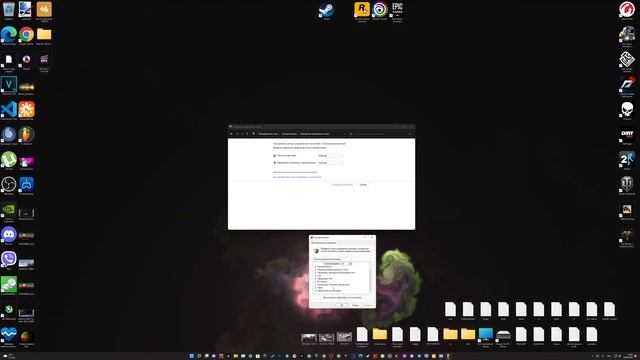Click the help question mark in the dialog title bar
The height and width of the screenshot is (360, 640).
pyautogui.click(x=364, y=237)
